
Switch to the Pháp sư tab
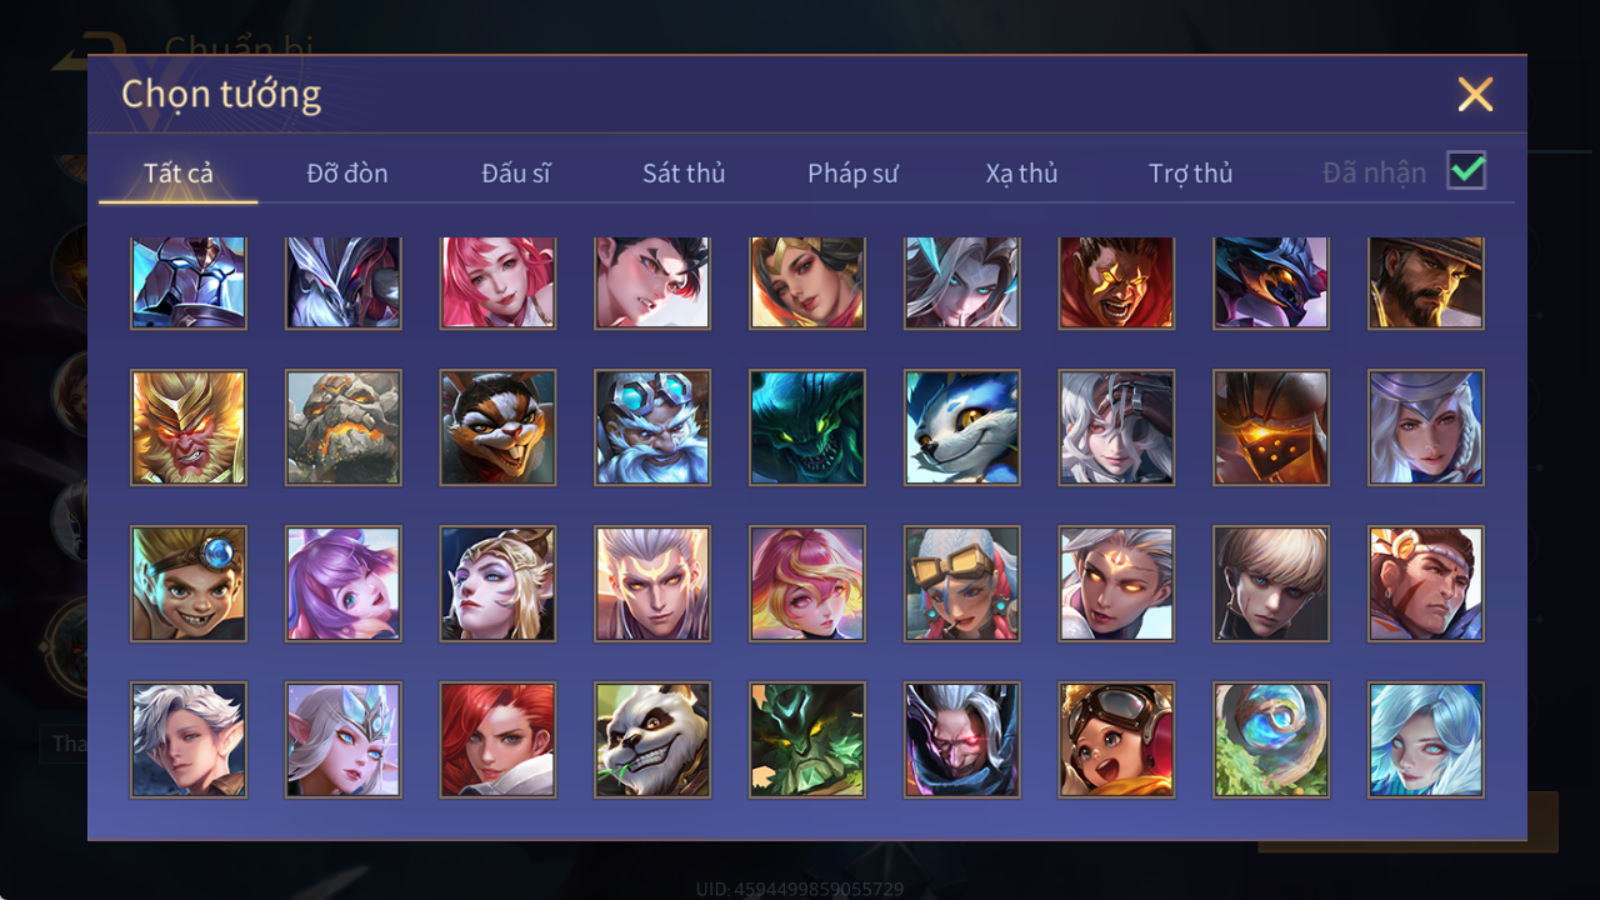point(853,174)
